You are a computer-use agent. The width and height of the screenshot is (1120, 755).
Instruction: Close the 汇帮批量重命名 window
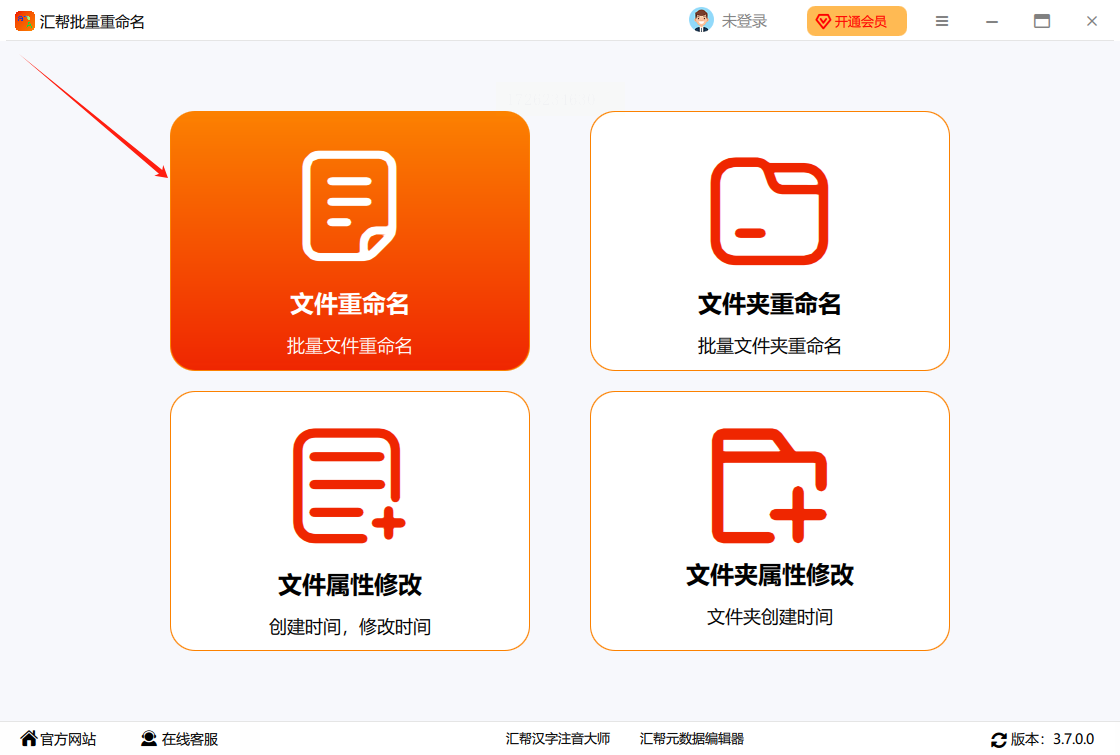[1091, 21]
